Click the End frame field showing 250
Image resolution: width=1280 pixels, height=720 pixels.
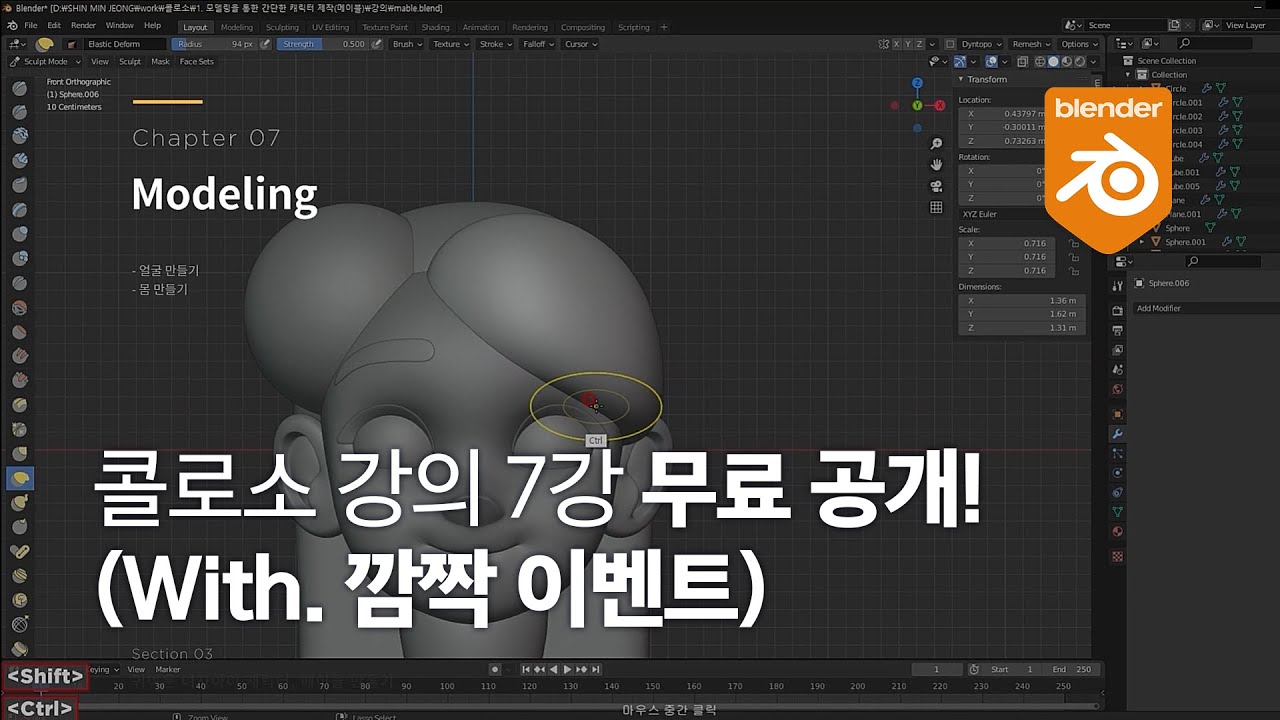[1070, 669]
